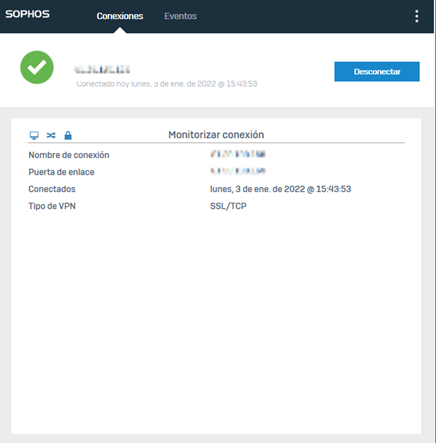Click the Tipo de VPN label
Viewport: 436px width, 443px height.
click(52, 206)
